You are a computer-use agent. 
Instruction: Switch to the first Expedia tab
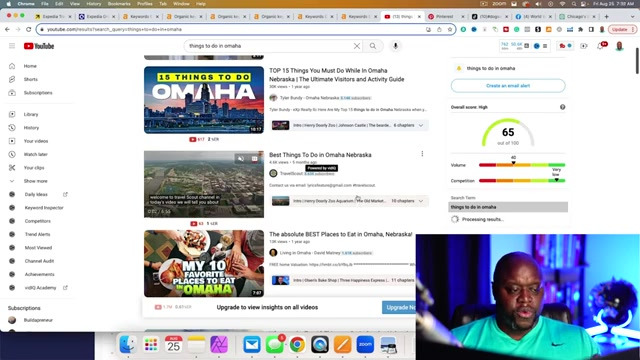pos(53,16)
